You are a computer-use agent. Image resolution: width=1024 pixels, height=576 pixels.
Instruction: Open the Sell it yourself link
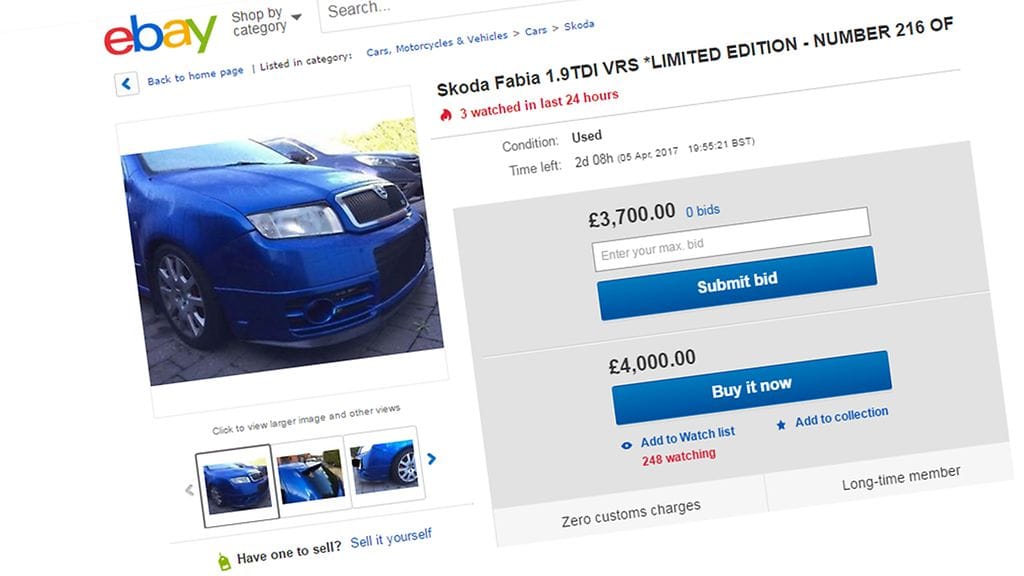coord(391,539)
